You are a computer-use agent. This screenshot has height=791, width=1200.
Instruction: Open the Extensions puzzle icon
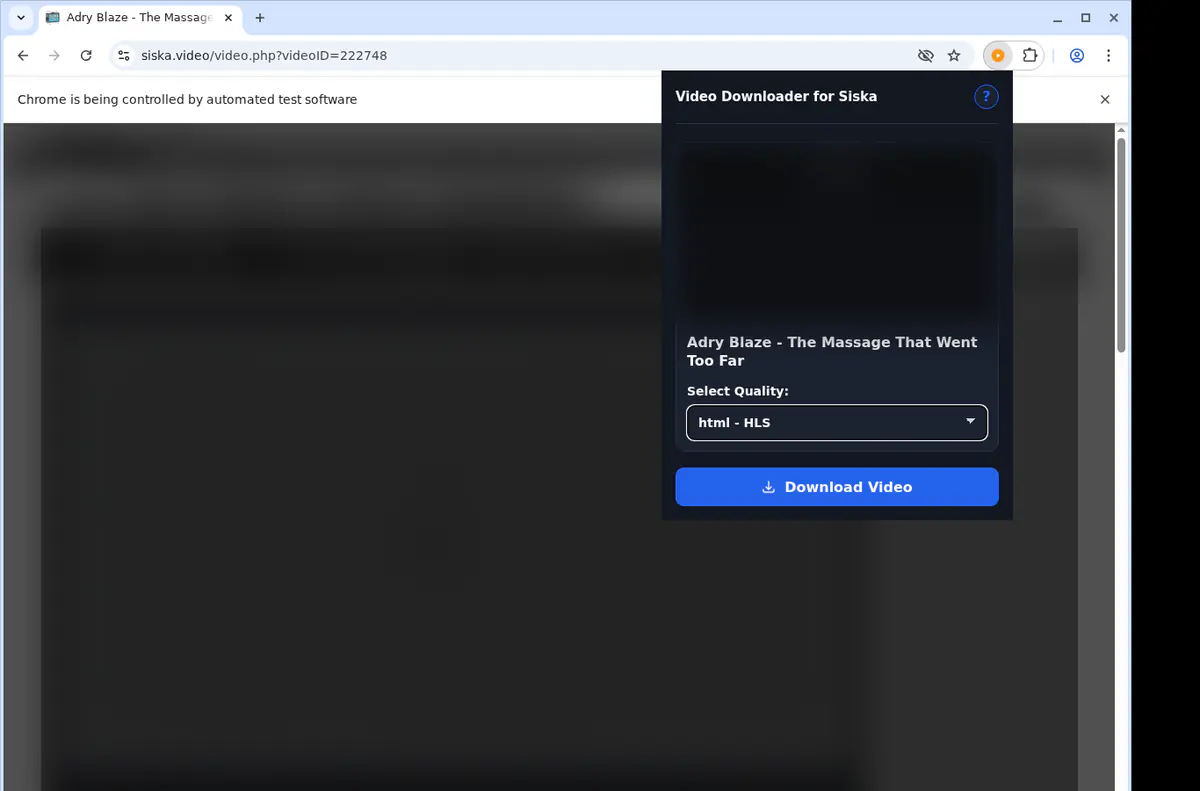click(1030, 56)
